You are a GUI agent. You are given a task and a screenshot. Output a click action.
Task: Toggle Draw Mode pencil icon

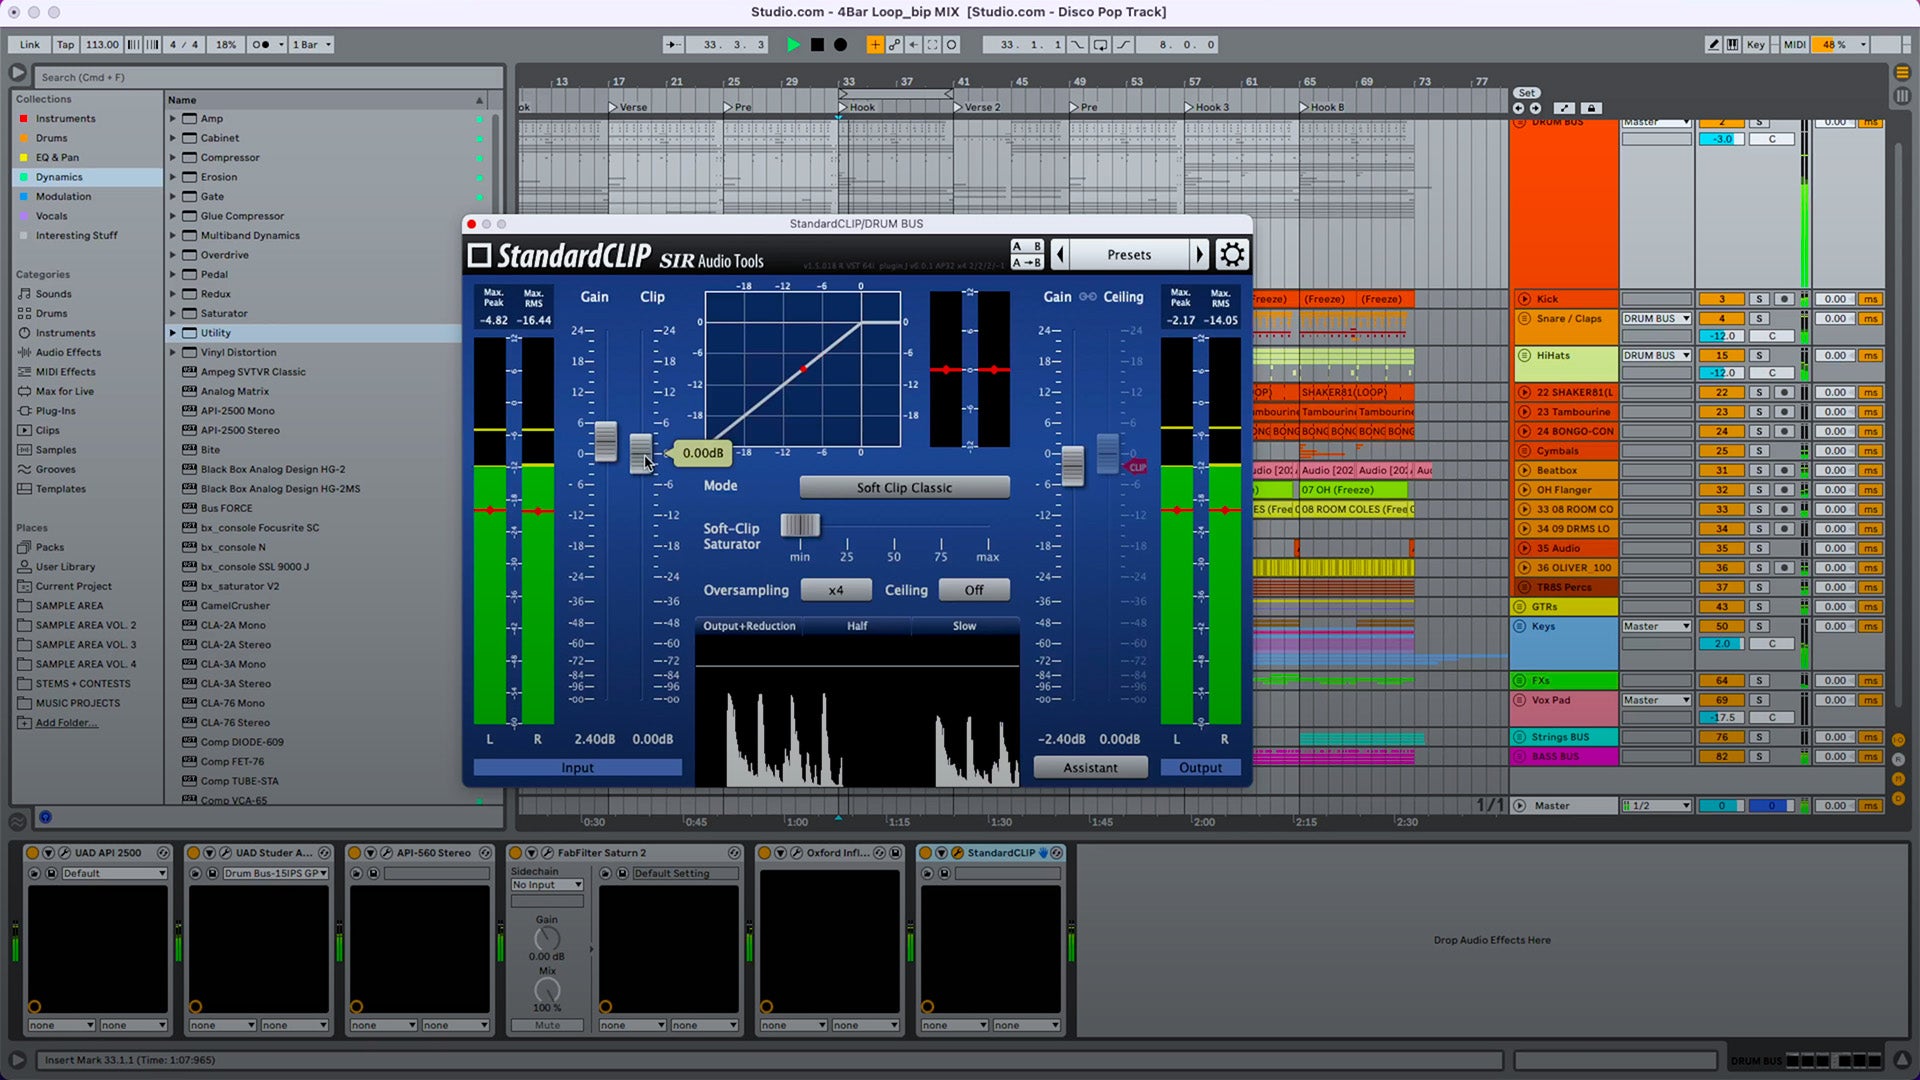pos(1714,45)
